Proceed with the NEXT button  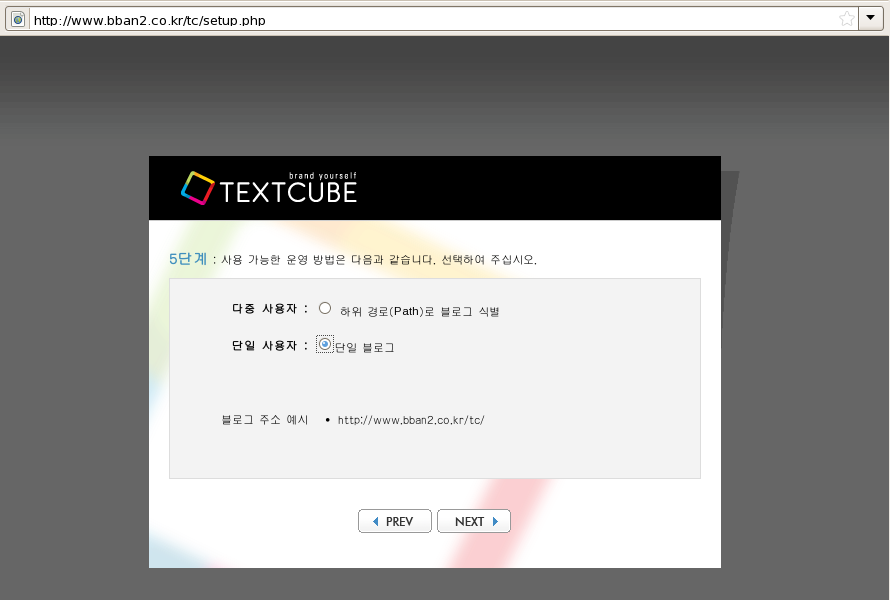point(473,521)
